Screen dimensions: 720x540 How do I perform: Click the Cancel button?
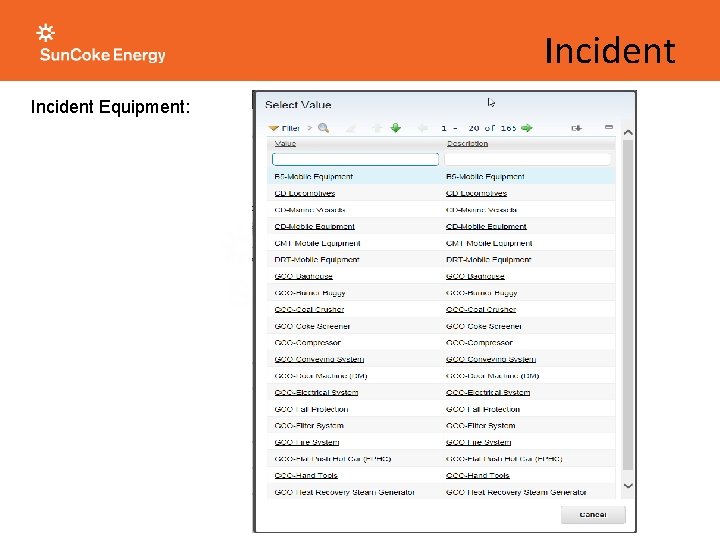(x=593, y=515)
